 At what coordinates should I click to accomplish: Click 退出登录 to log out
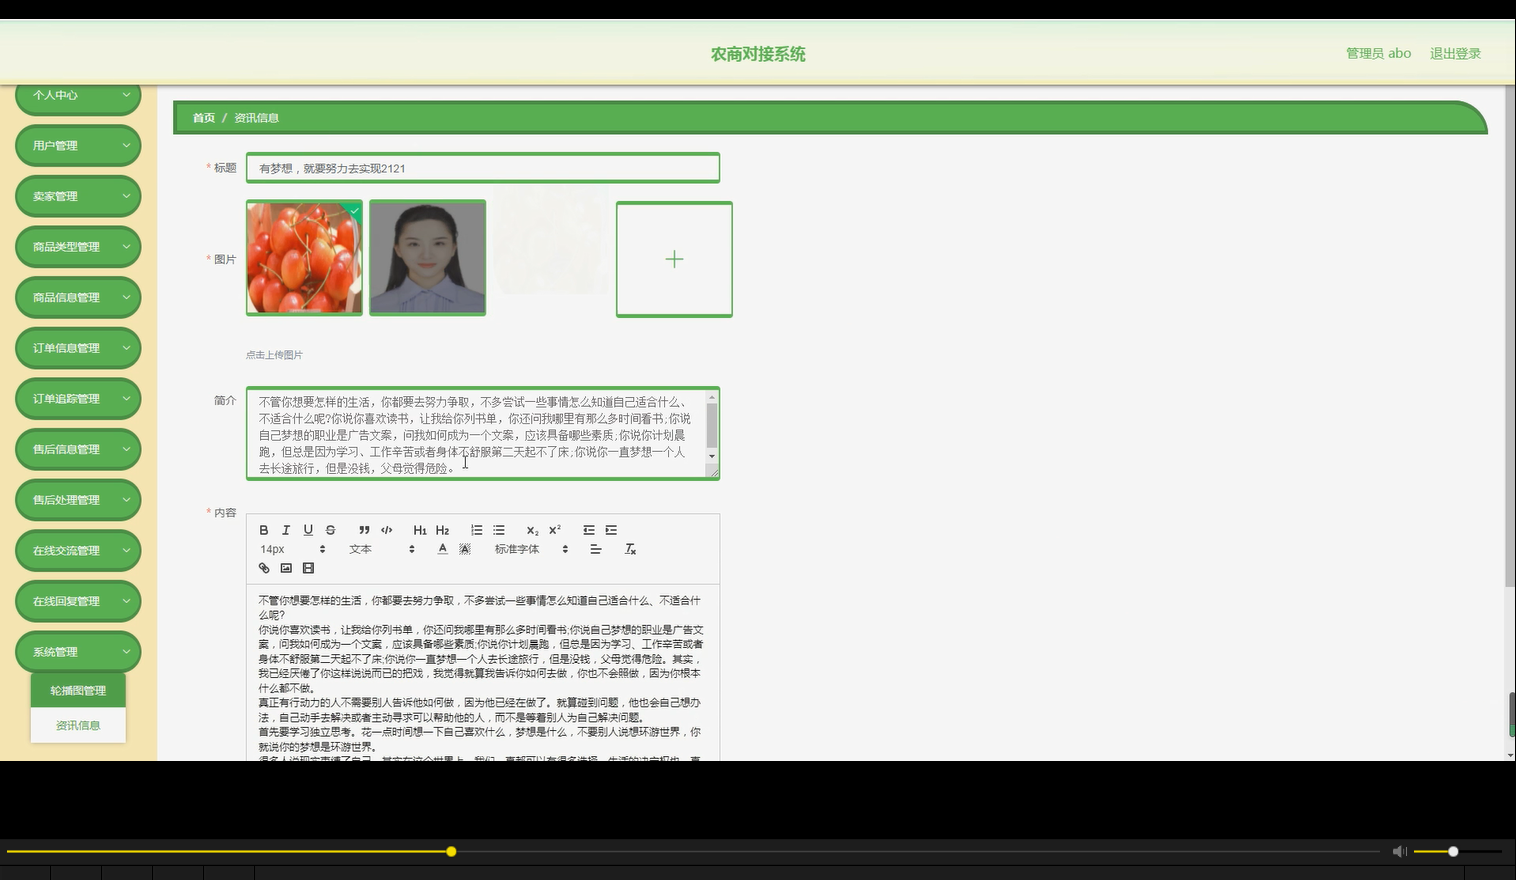point(1455,53)
